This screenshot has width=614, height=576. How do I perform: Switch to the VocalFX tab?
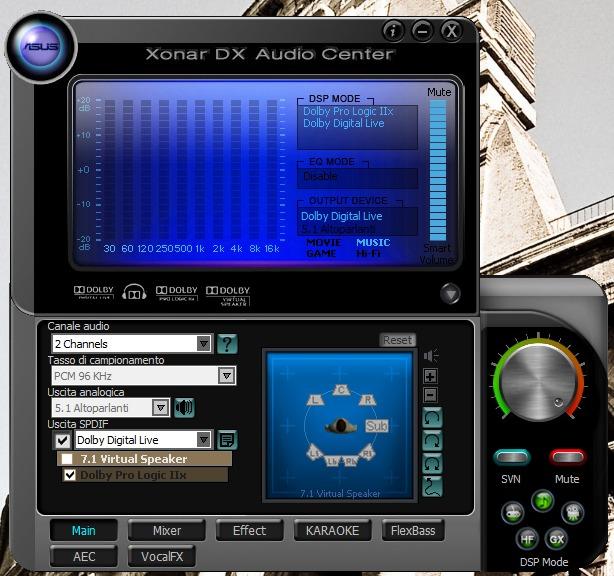[162, 556]
